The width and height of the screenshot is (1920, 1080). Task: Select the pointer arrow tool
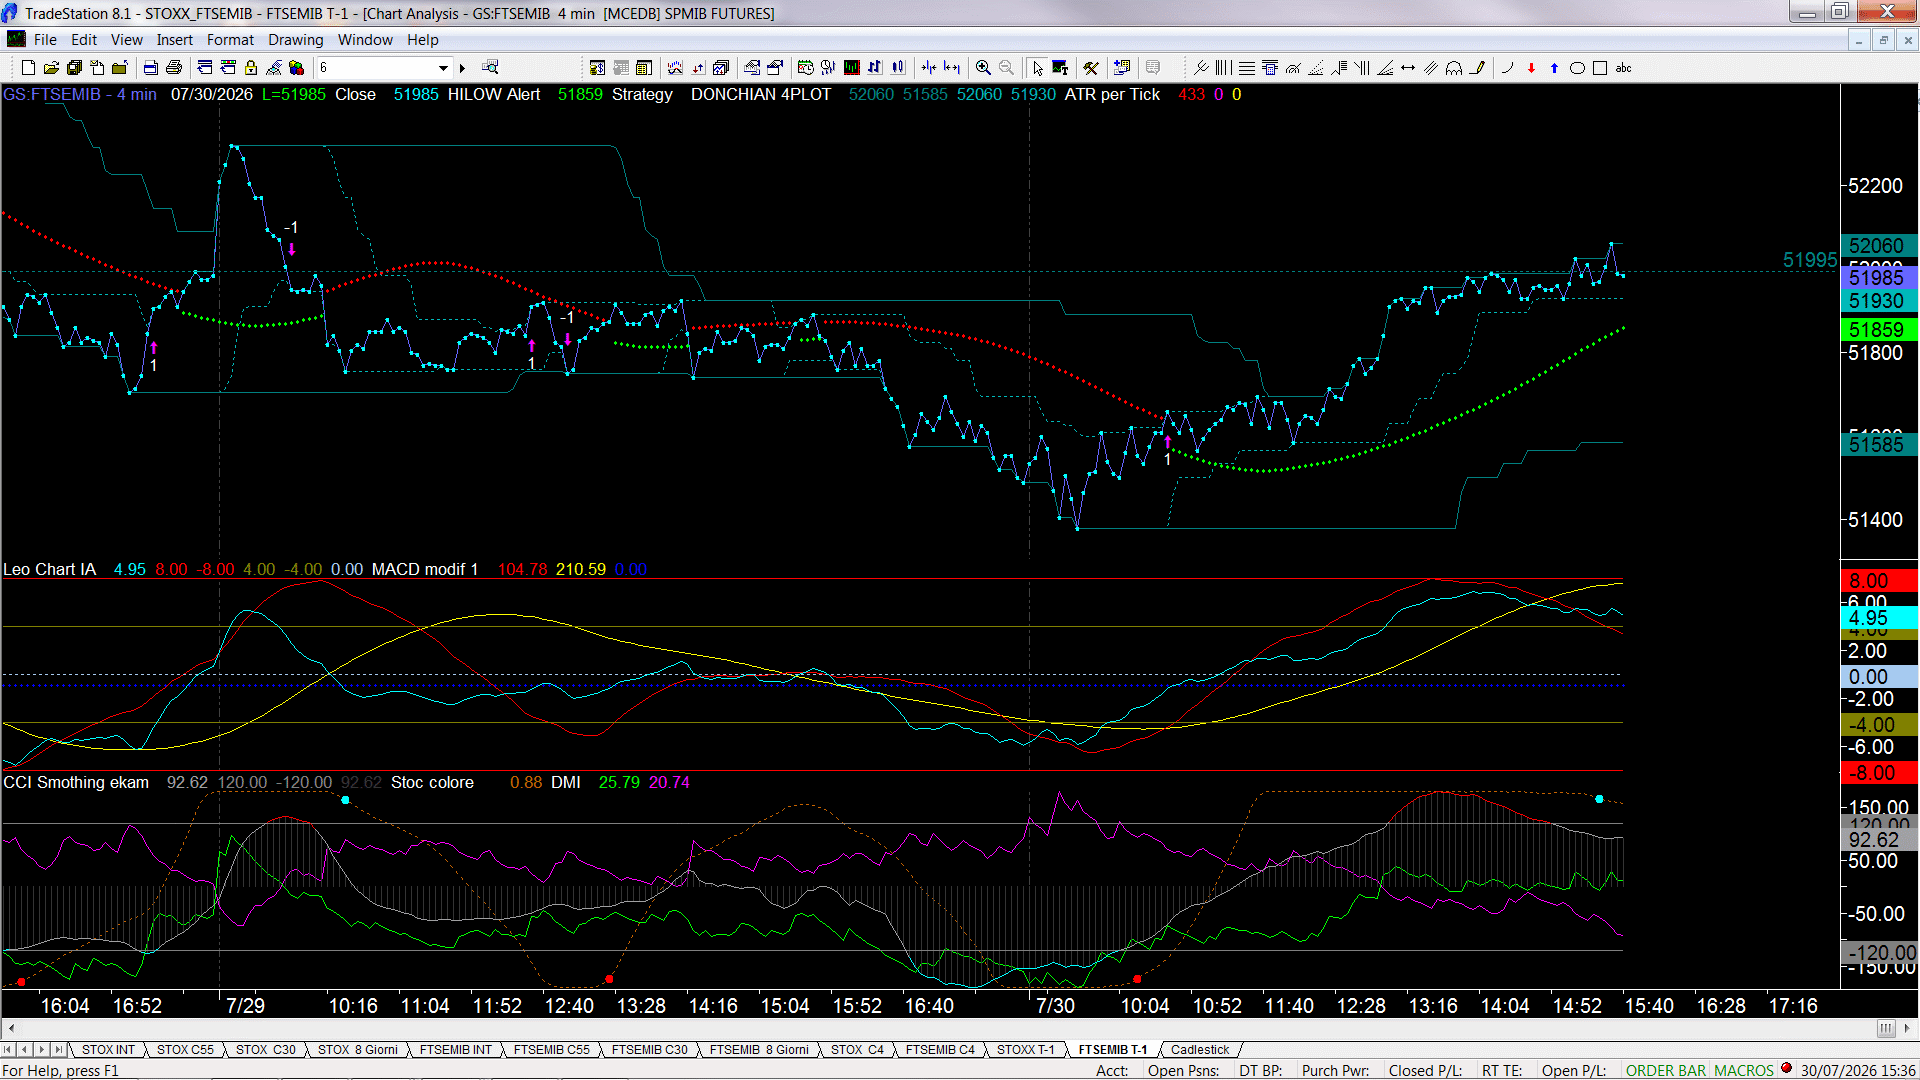coord(1038,68)
